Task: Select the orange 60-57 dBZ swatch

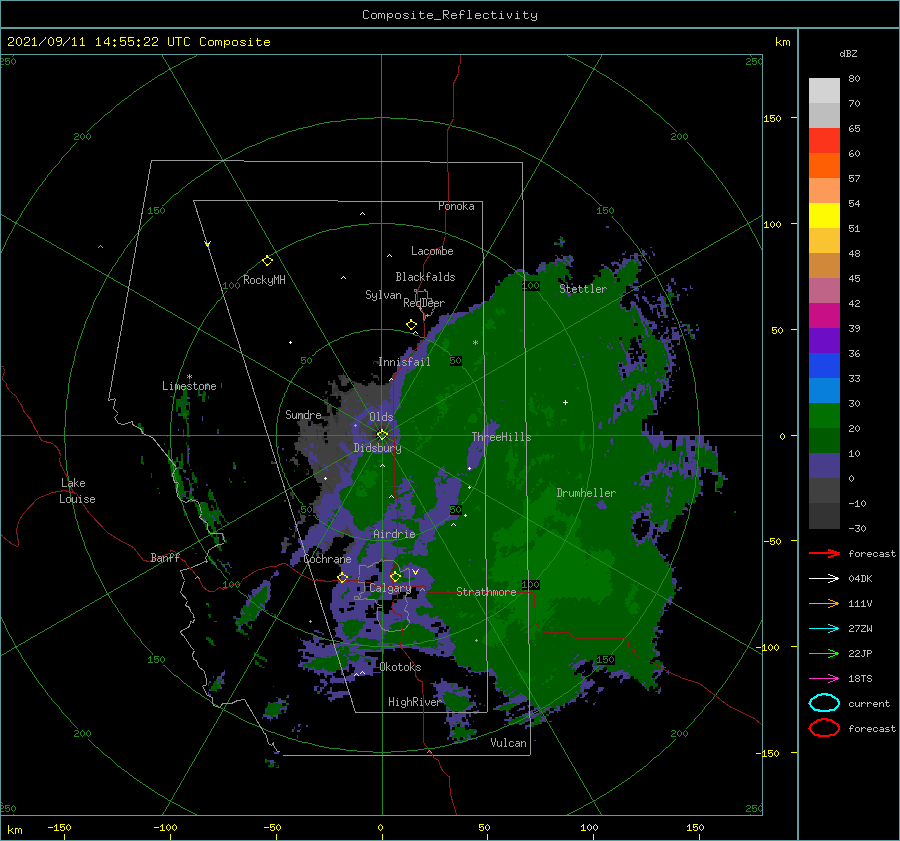Action: click(824, 166)
